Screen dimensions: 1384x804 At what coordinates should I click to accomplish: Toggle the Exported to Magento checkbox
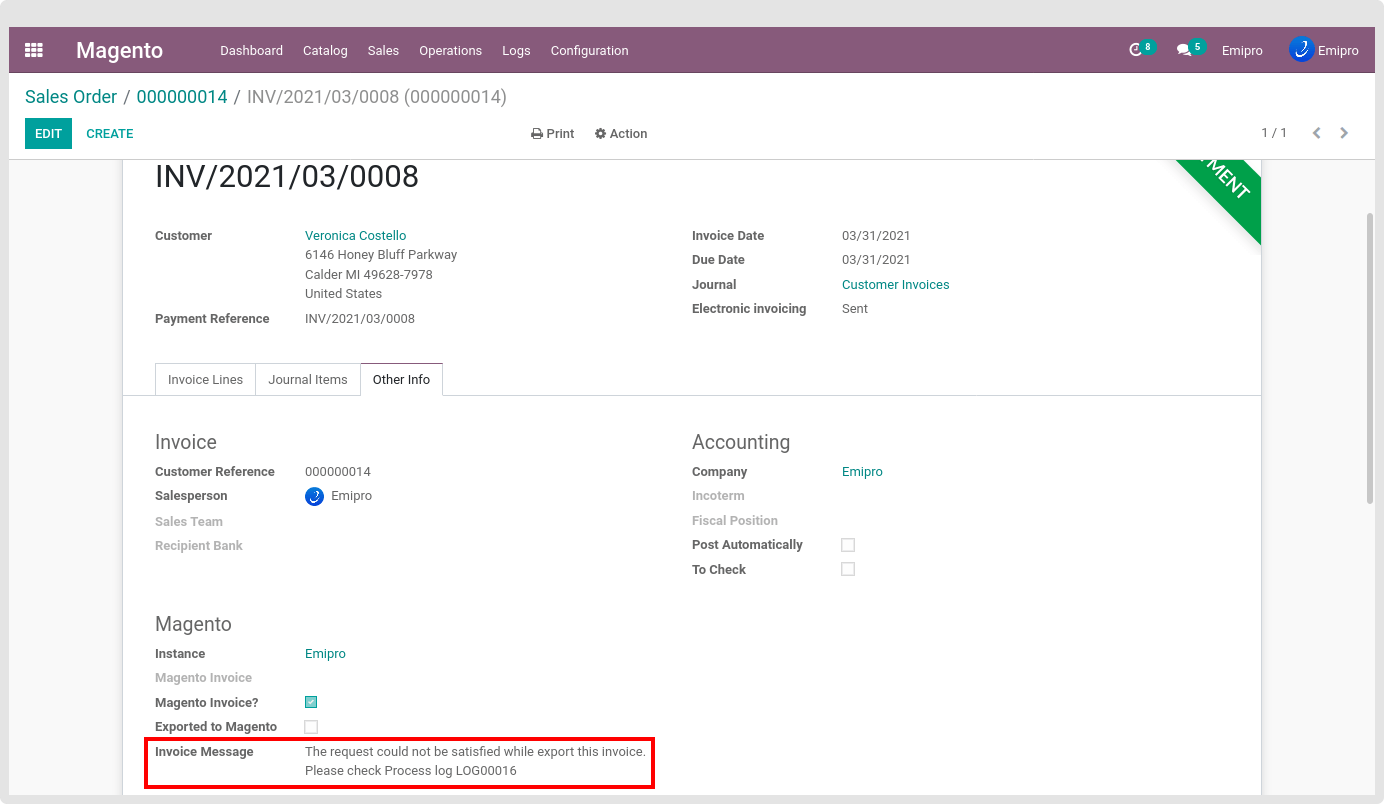(x=311, y=727)
